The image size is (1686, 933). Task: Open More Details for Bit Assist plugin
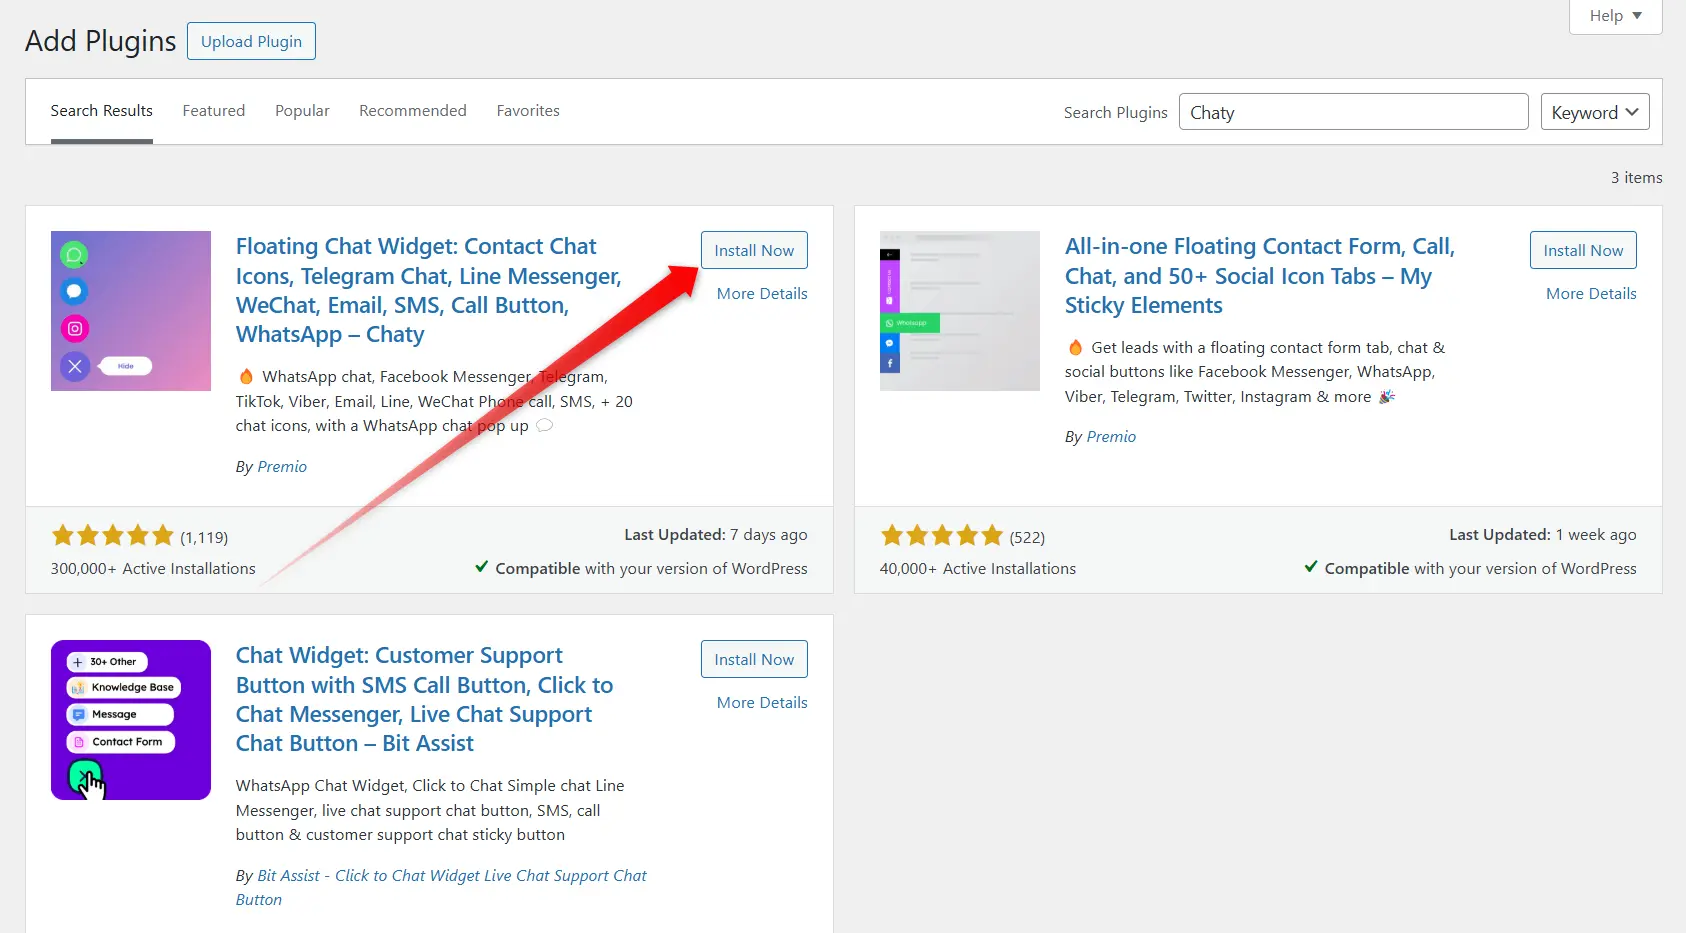pyautogui.click(x=762, y=703)
